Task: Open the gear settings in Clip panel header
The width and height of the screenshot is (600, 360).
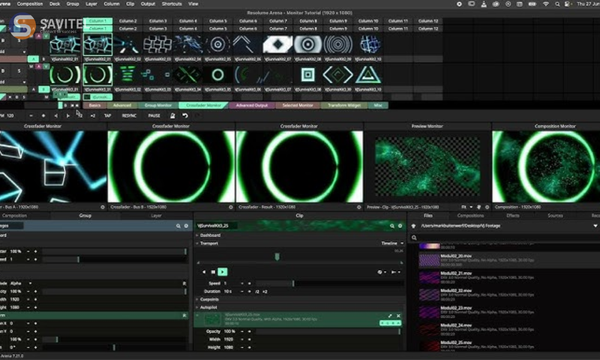Action: (x=400, y=226)
